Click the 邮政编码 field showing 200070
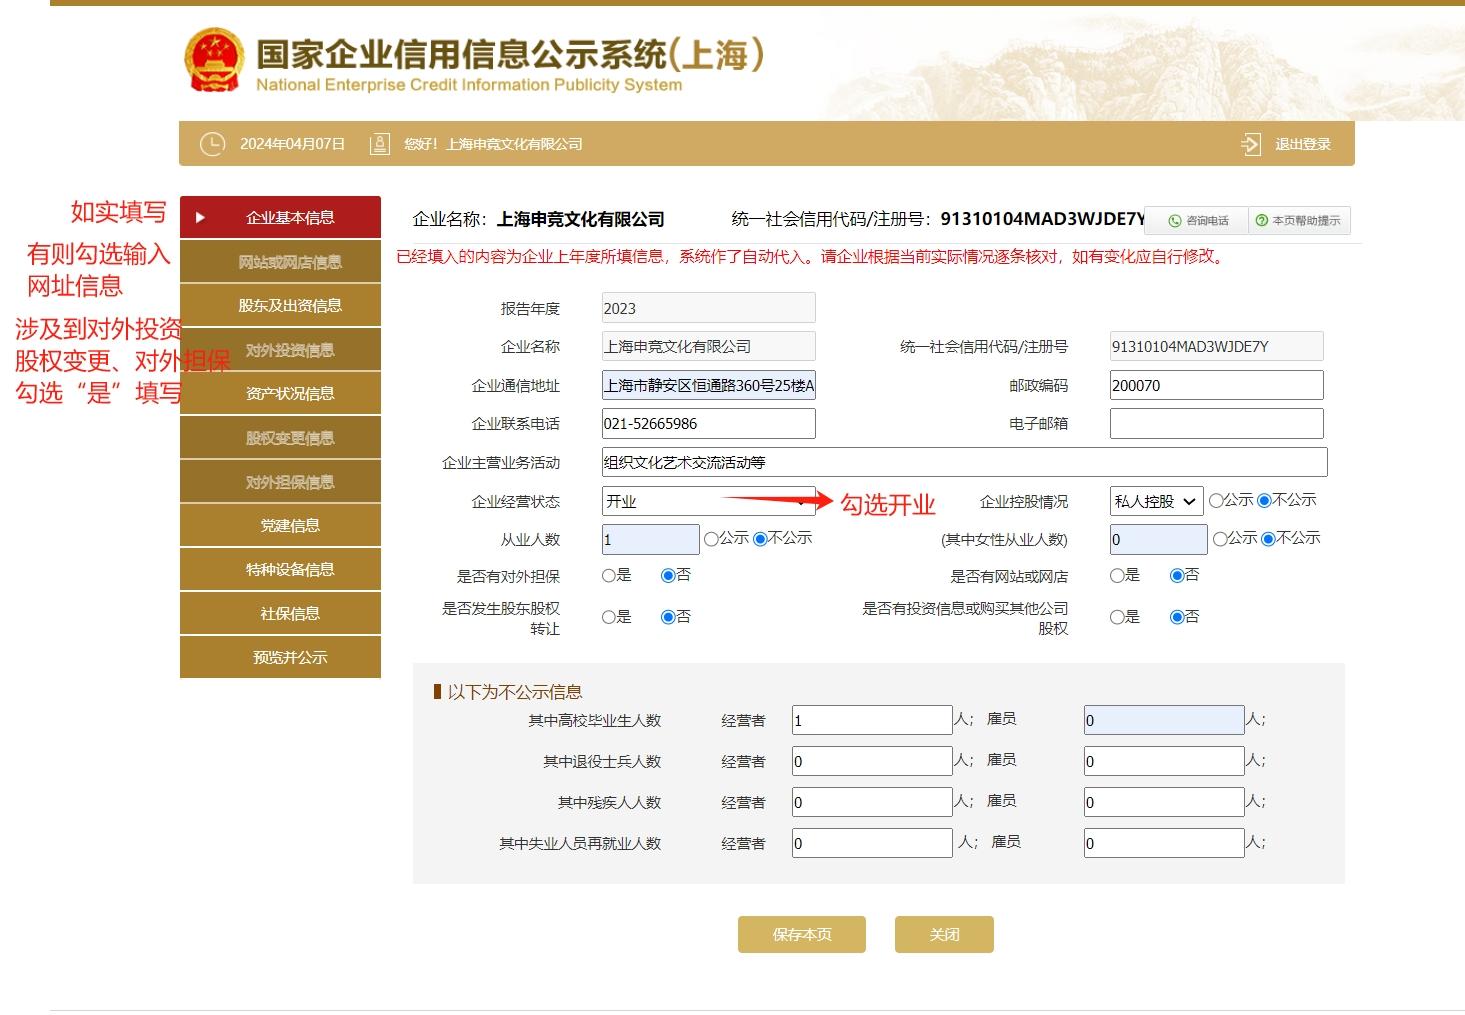The width and height of the screenshot is (1465, 1015). click(1216, 385)
